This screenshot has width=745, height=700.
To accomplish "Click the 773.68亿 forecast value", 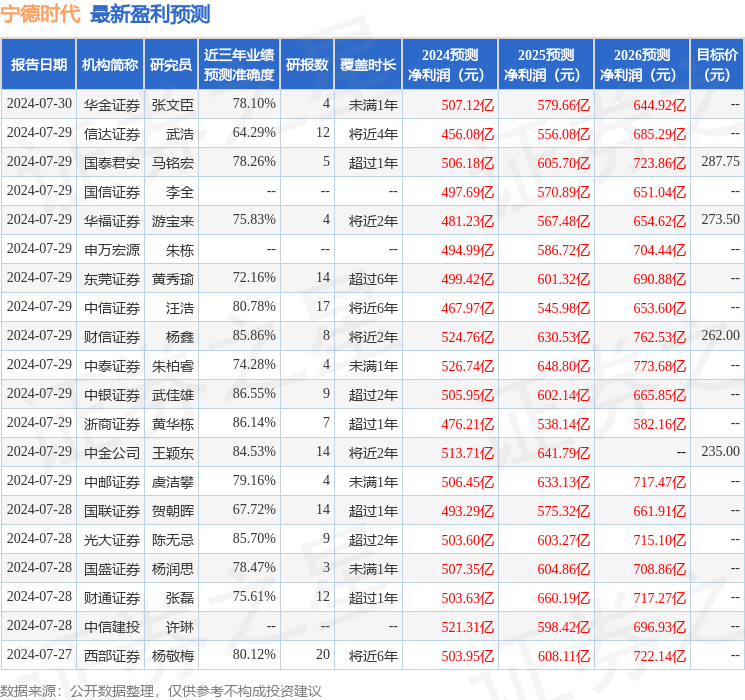I will click(x=659, y=366).
